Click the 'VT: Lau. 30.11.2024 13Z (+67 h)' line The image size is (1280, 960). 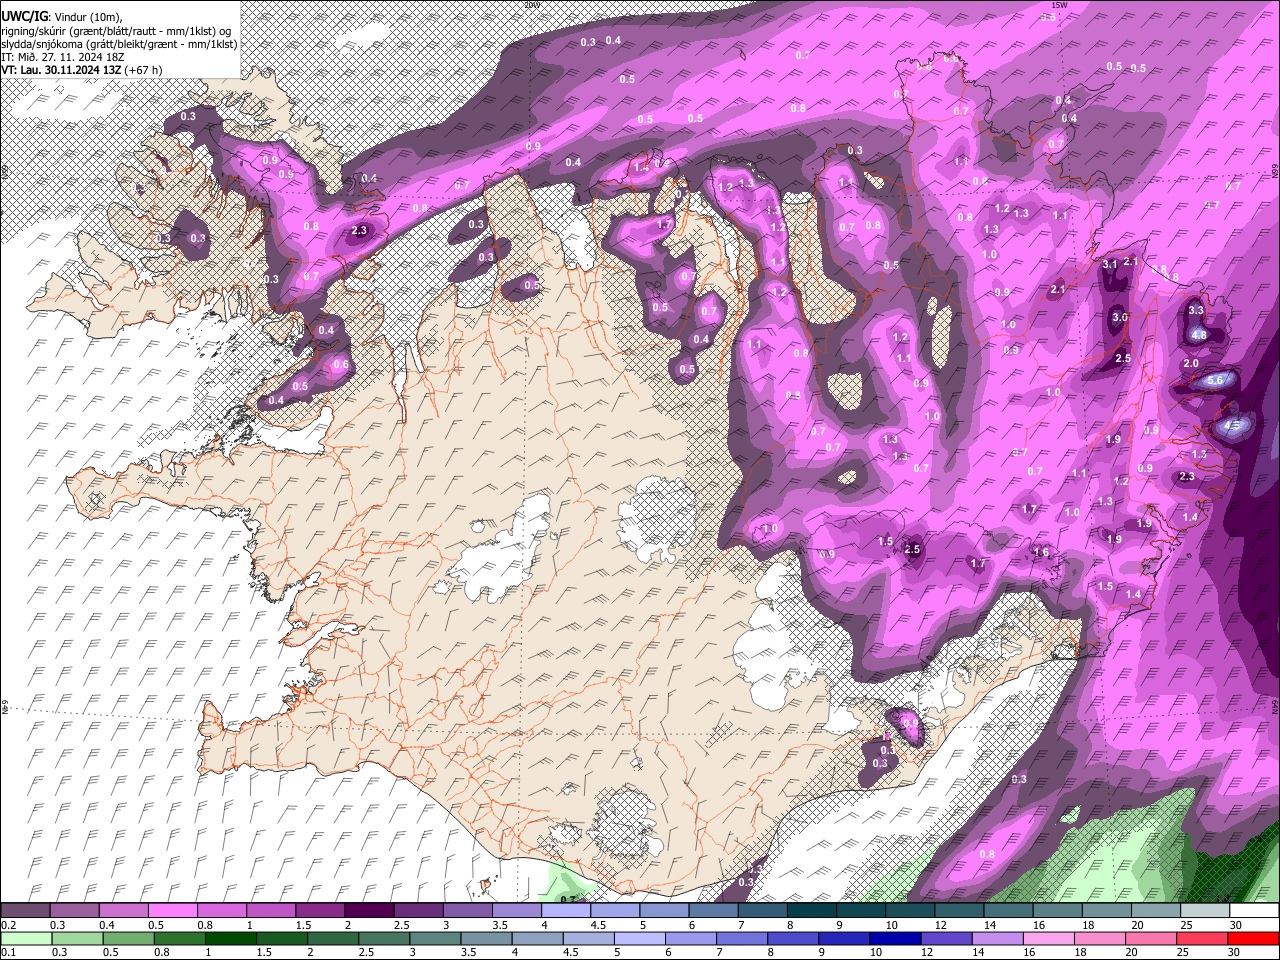click(81, 70)
